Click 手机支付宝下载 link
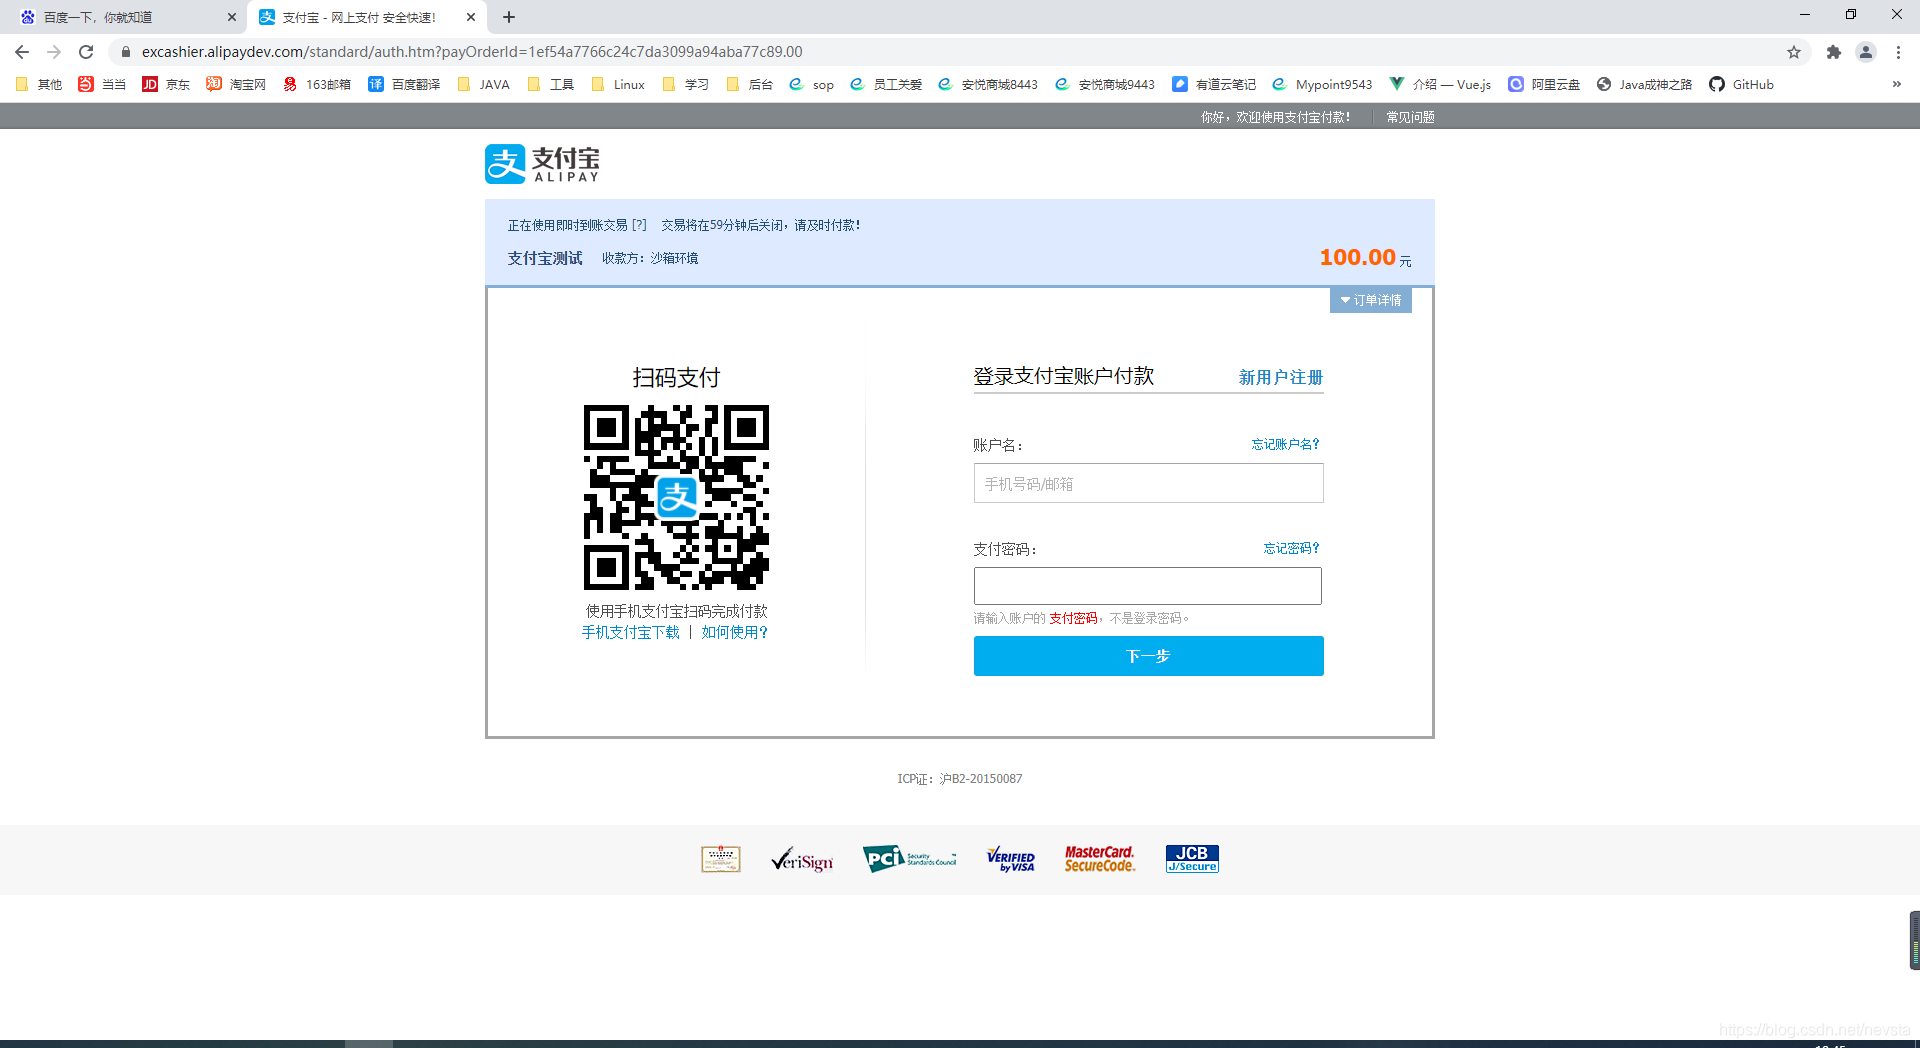Viewport: 1920px width, 1048px height. [631, 632]
